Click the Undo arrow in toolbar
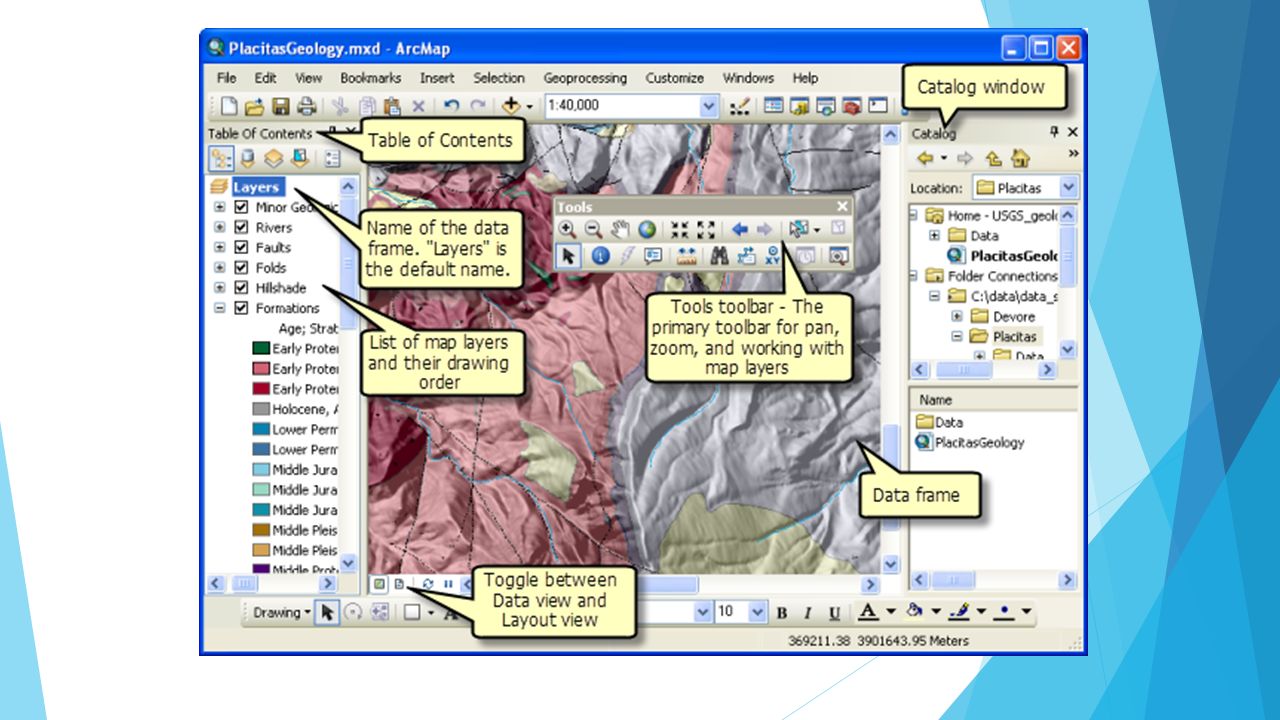Image resolution: width=1280 pixels, height=720 pixels. tap(451, 105)
